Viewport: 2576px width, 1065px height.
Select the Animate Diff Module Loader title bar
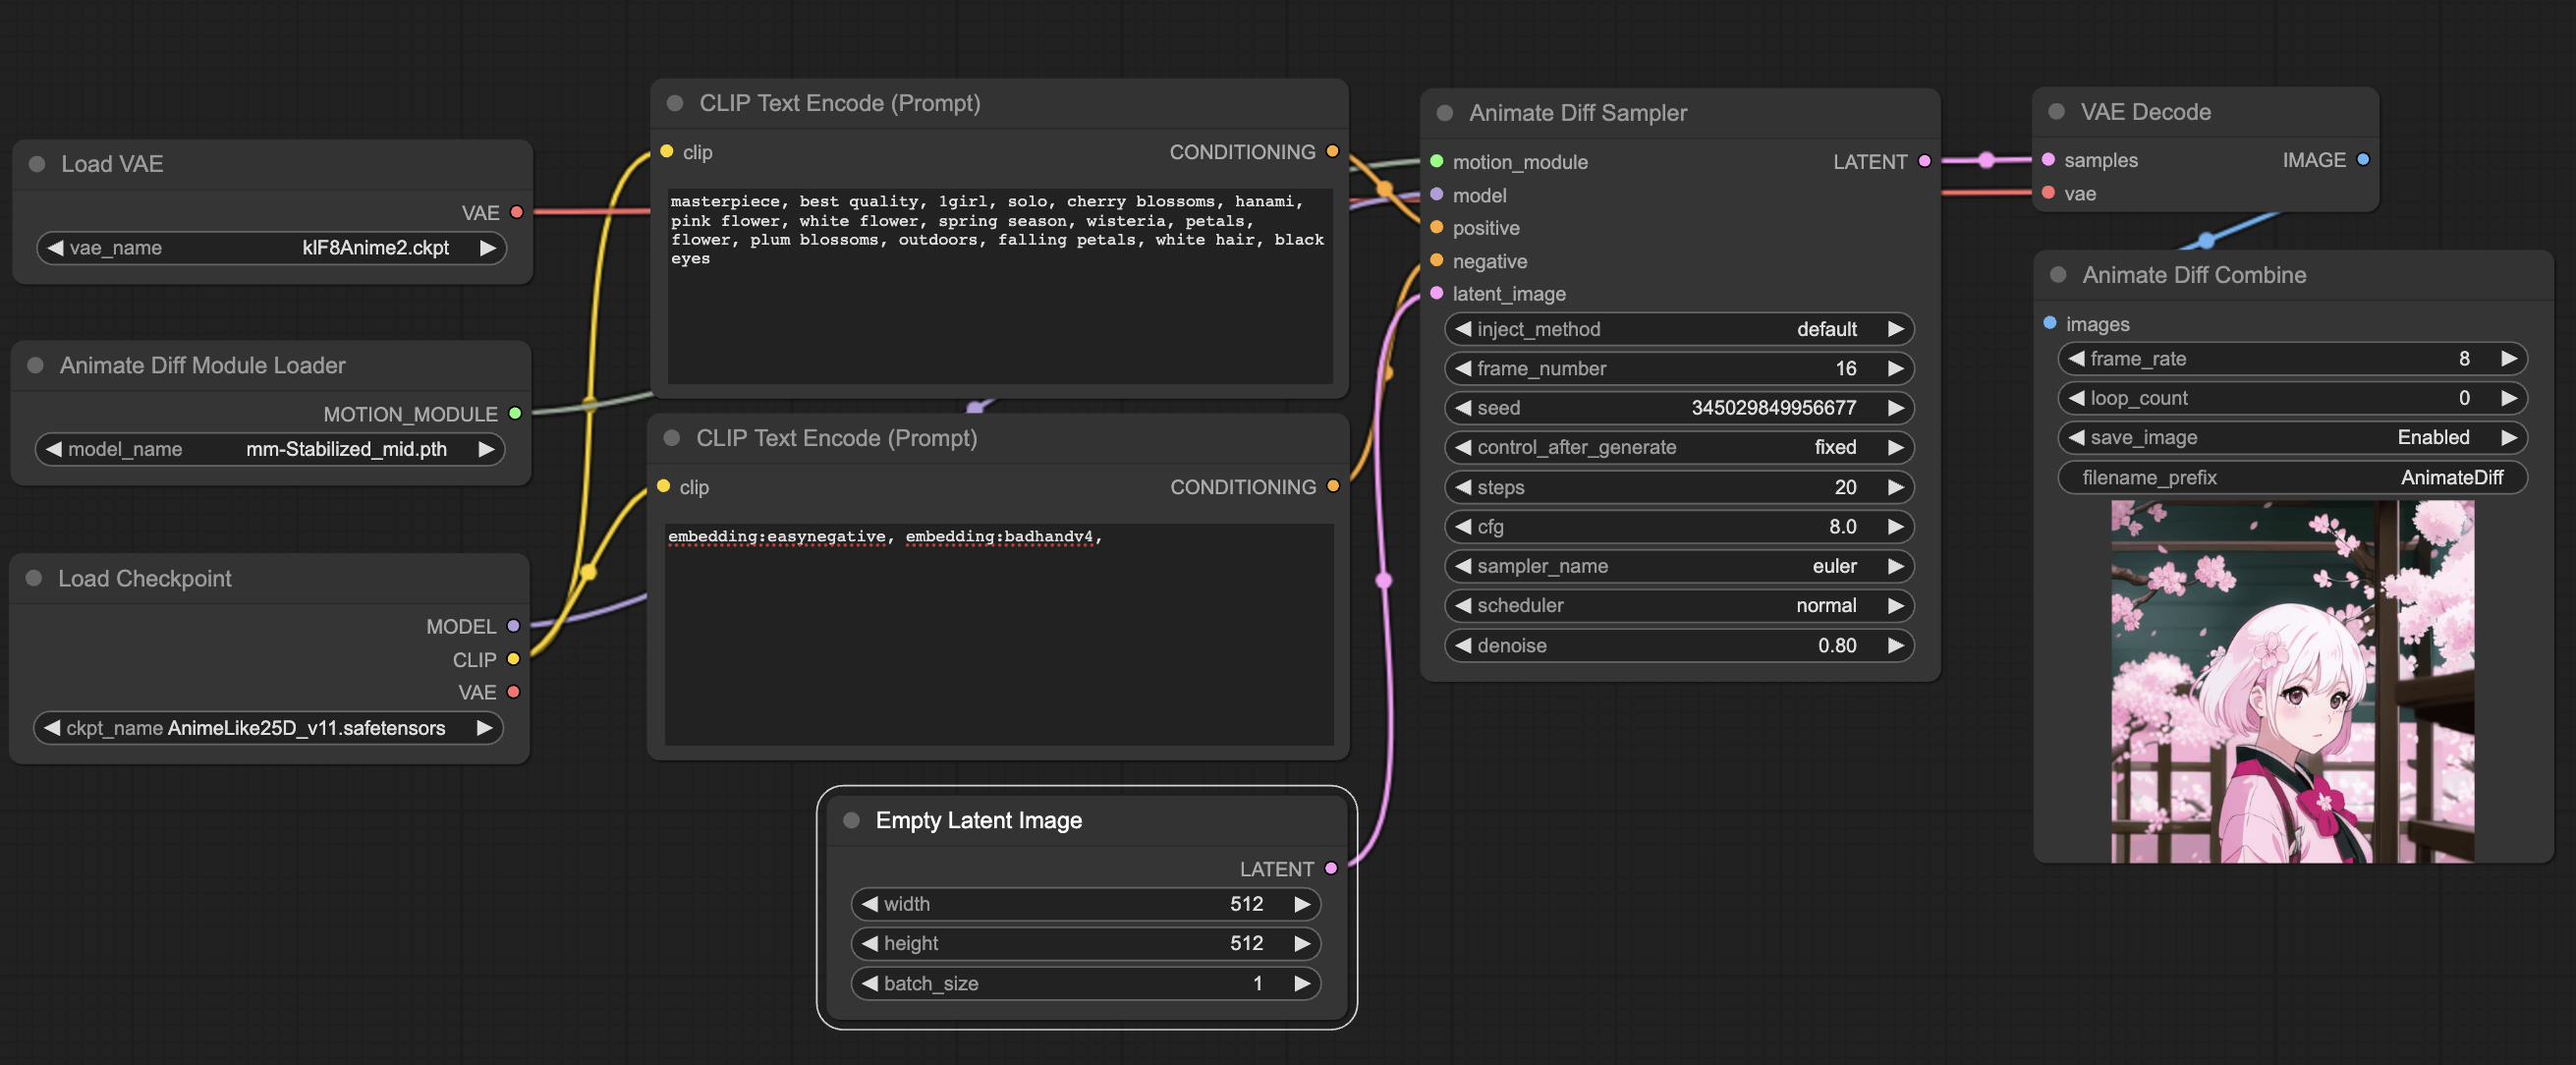tap(202, 365)
